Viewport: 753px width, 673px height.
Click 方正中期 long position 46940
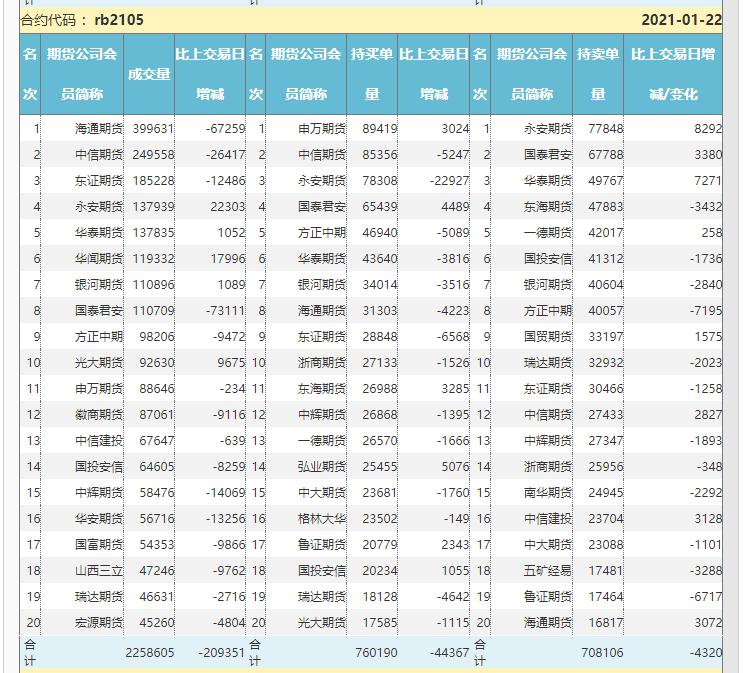[379, 232]
